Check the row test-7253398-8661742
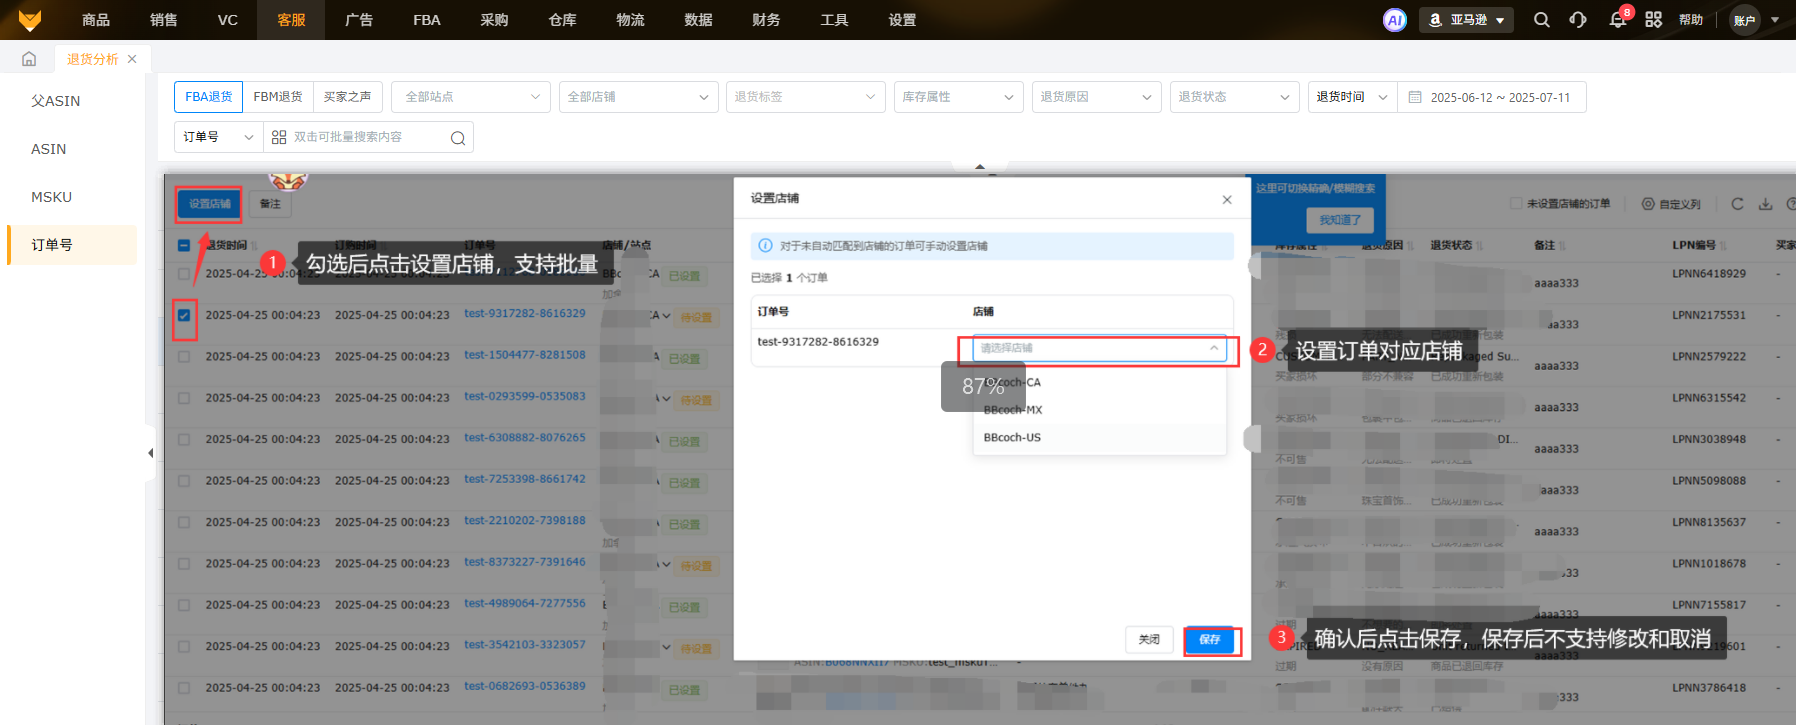 point(184,481)
